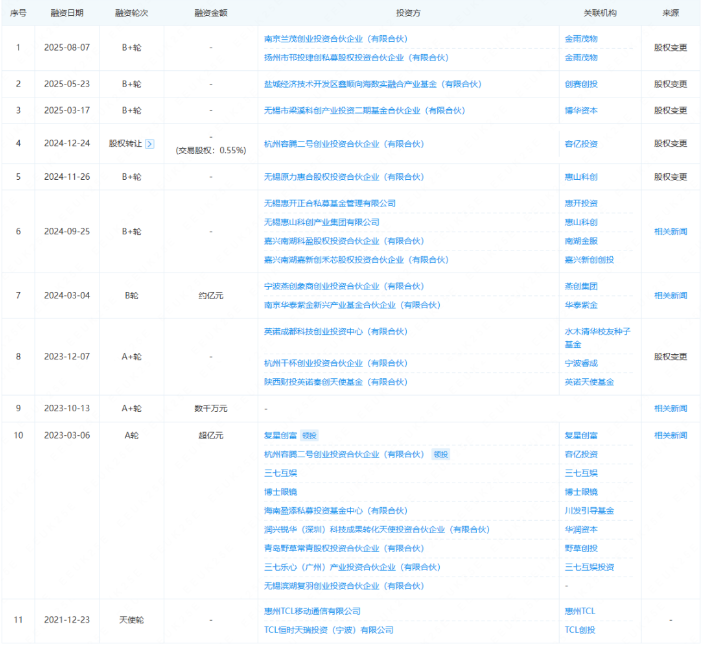Open investor 海南盈添私募投资基金中心
The width and height of the screenshot is (703, 656).
[x=335, y=511]
